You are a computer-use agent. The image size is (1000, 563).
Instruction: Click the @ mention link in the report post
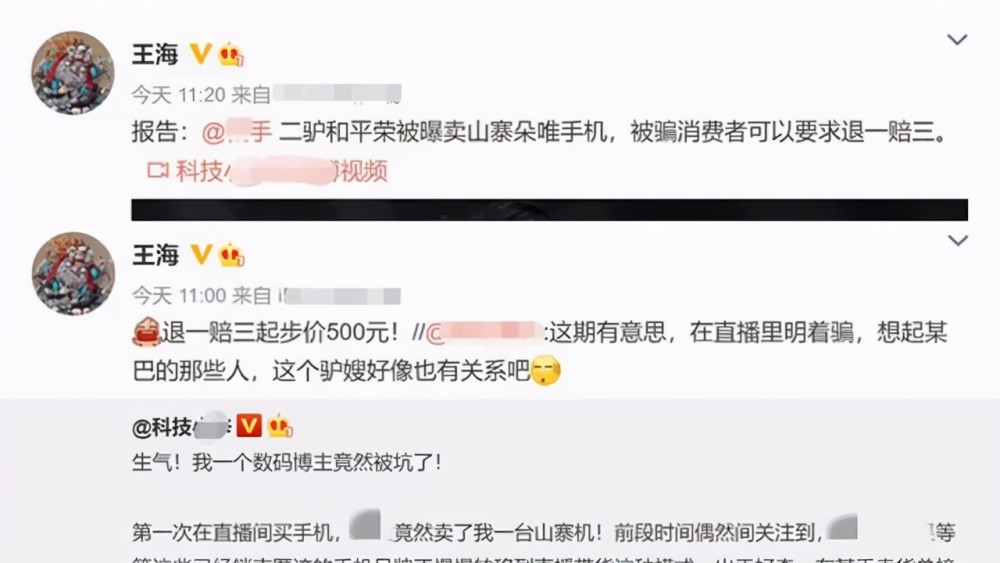[237, 132]
